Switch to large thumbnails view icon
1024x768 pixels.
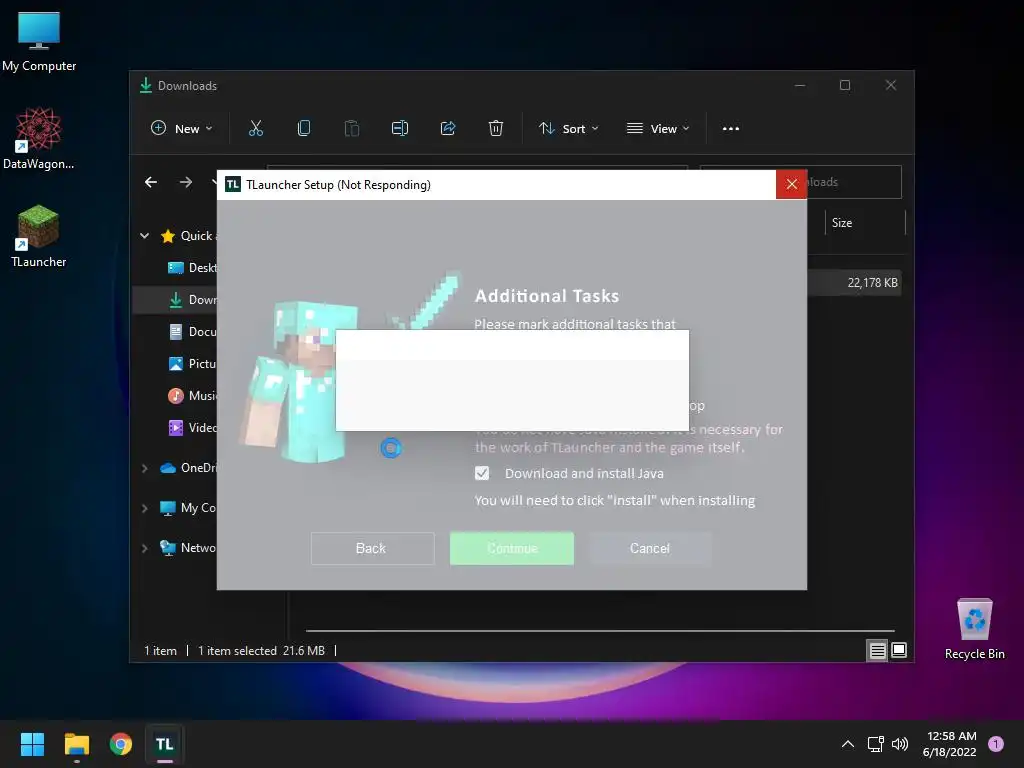(x=899, y=650)
